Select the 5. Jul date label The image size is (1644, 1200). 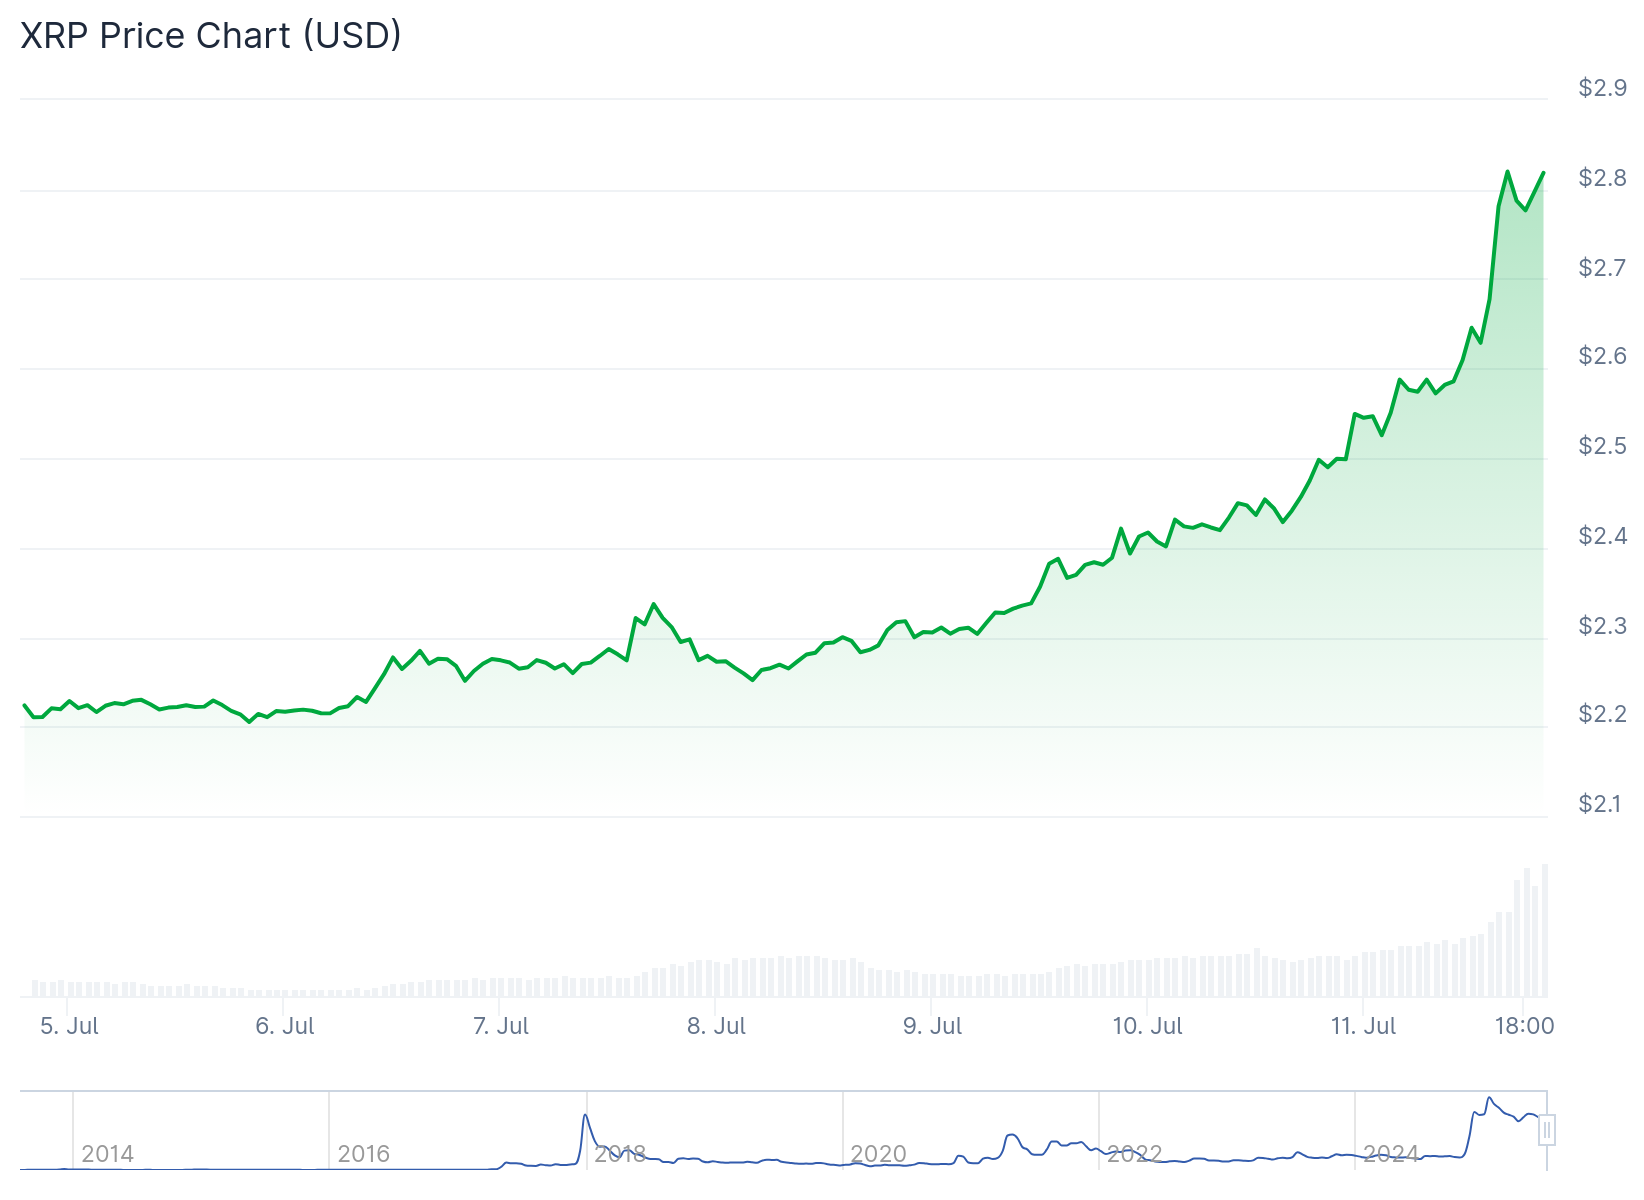[69, 1027]
